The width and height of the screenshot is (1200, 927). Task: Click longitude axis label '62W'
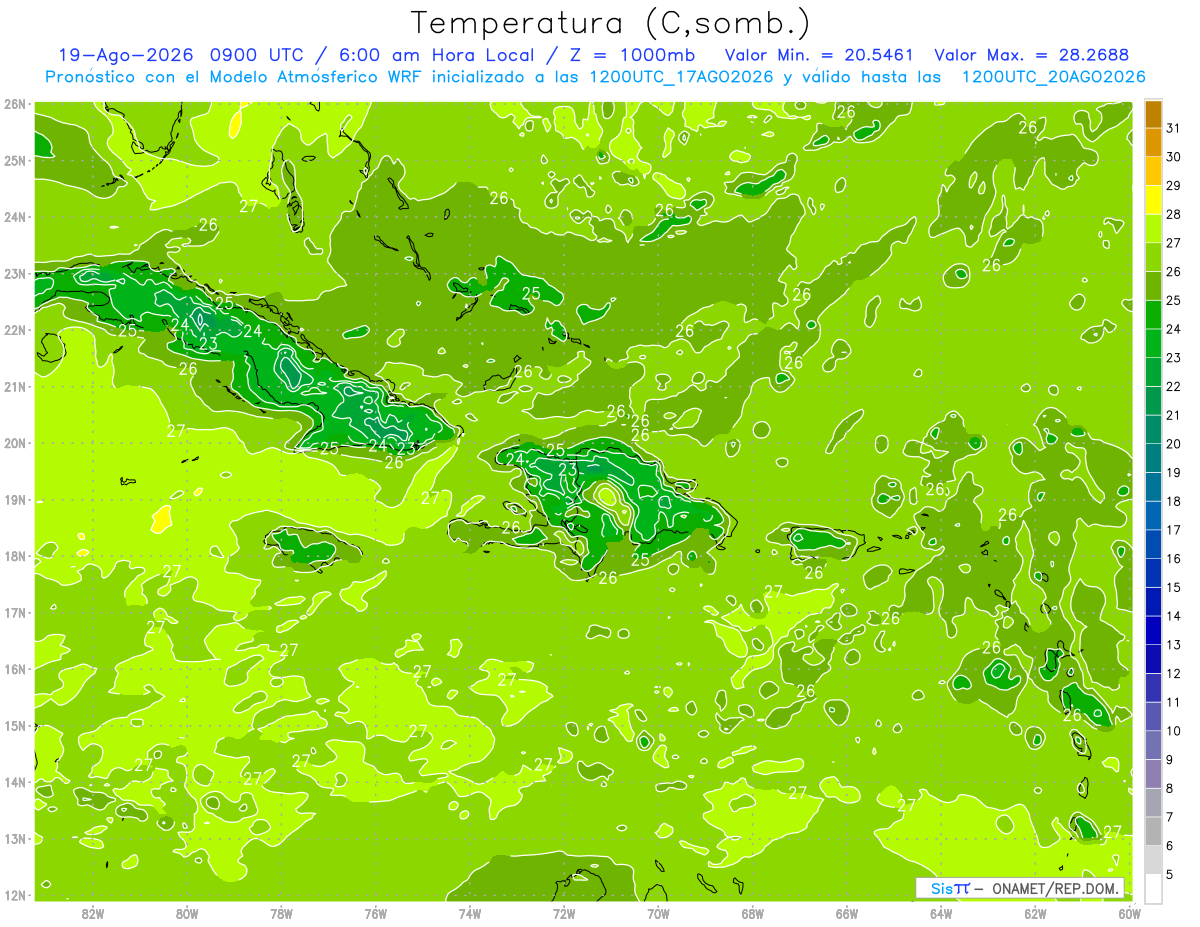coord(1035,913)
